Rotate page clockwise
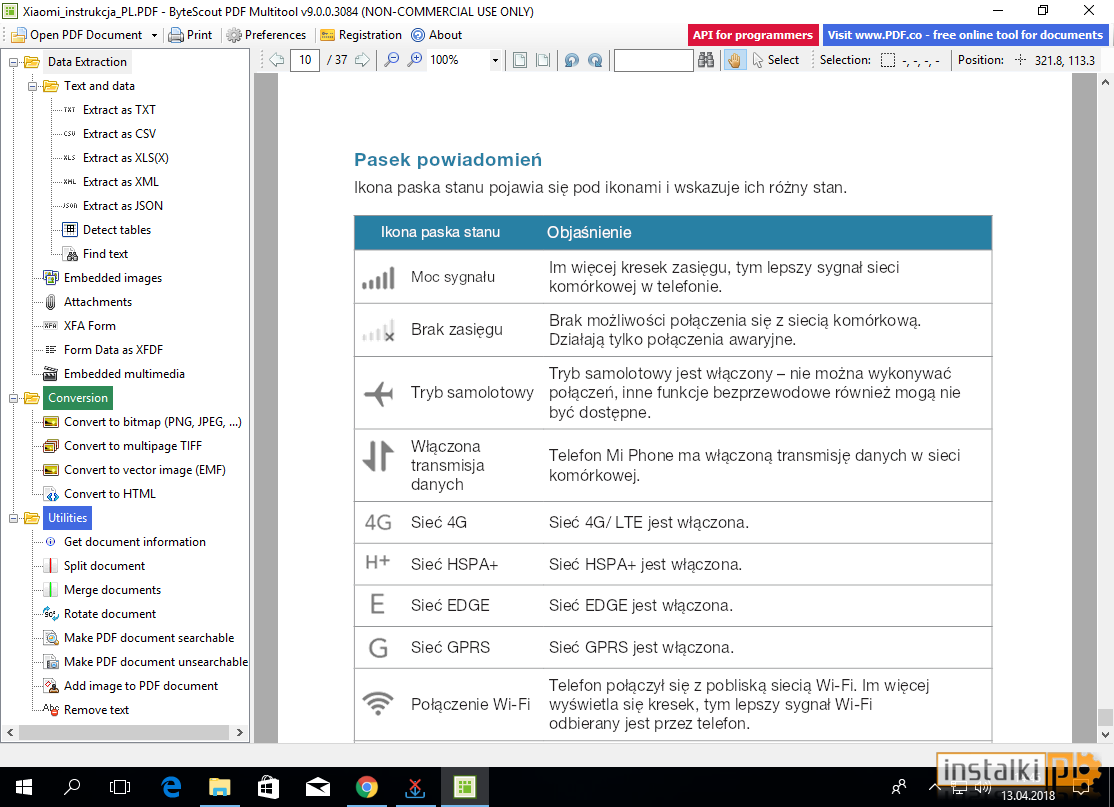 pyautogui.click(x=595, y=60)
